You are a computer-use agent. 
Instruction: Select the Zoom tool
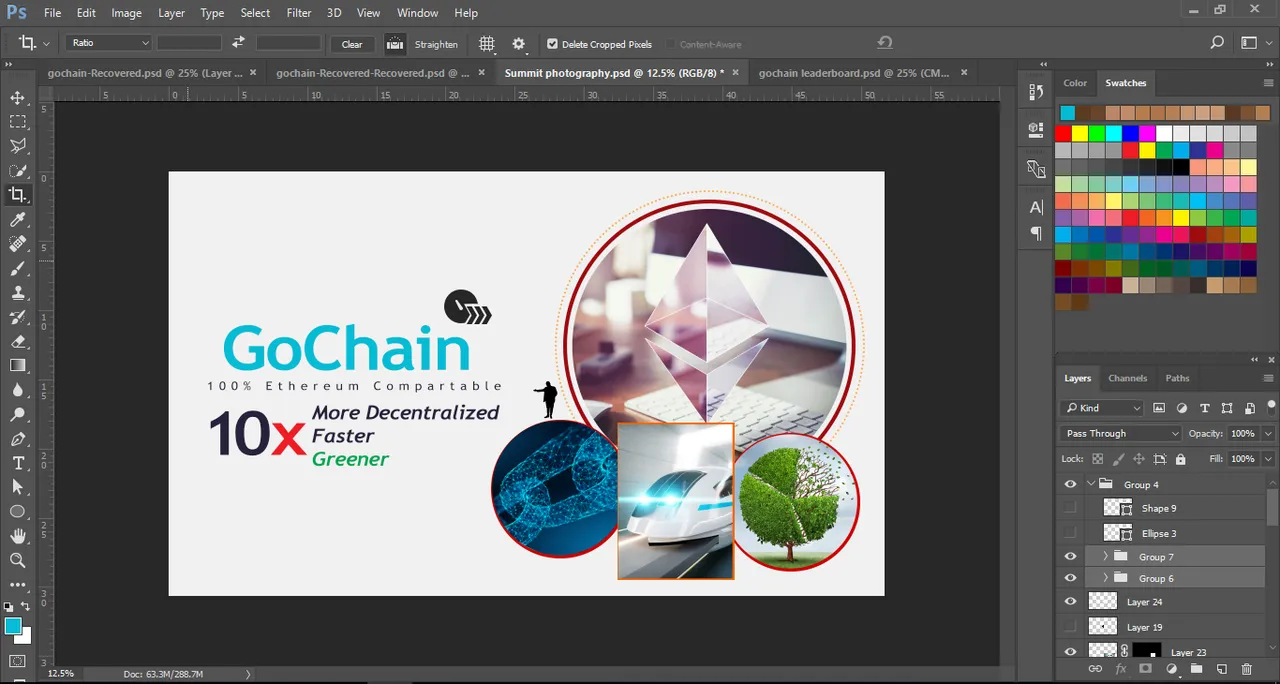tap(18, 560)
